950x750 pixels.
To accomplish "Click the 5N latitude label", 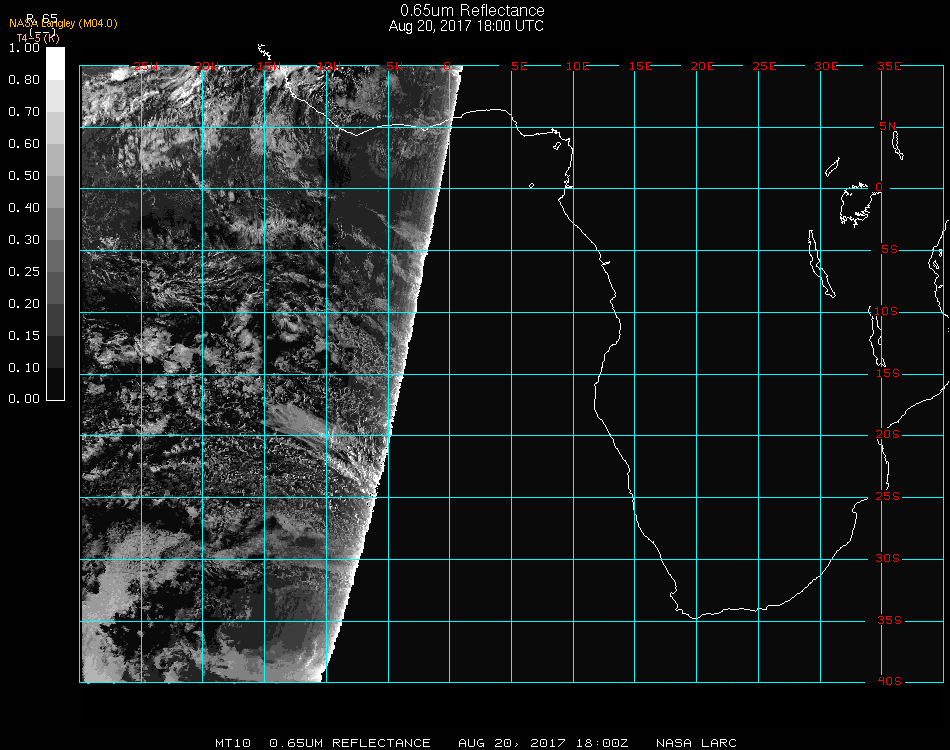I will point(888,126).
